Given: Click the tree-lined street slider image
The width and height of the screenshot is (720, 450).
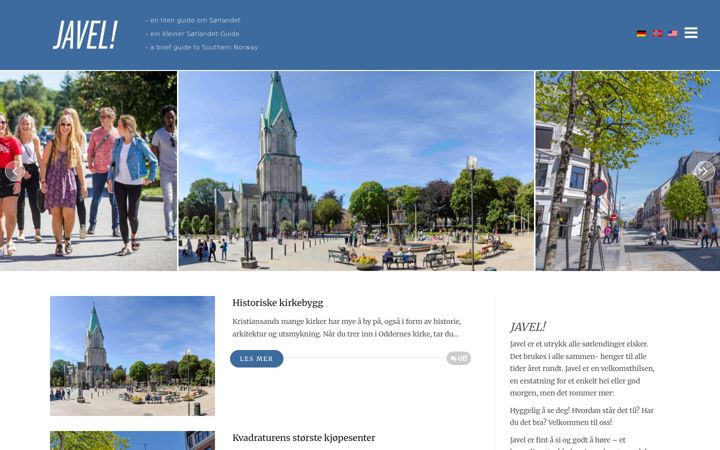Looking at the screenshot, I should tap(628, 171).
